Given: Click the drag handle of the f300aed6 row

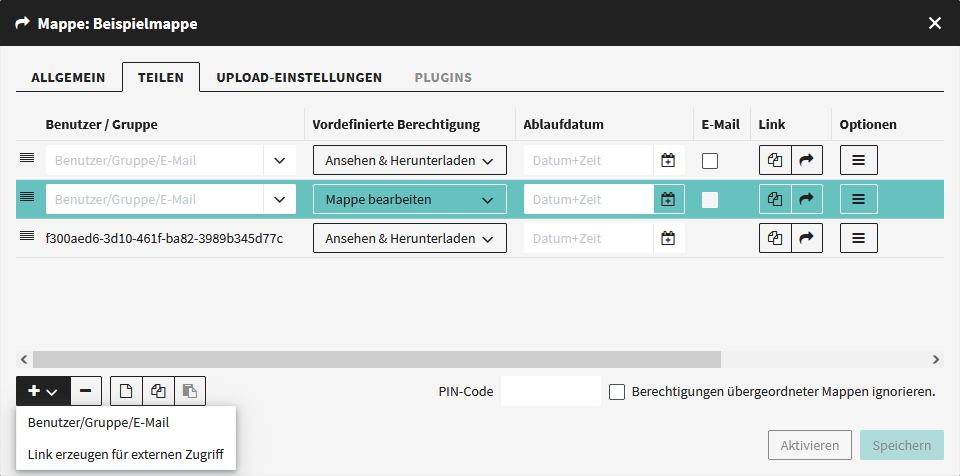Looking at the screenshot, I should coord(27,236).
